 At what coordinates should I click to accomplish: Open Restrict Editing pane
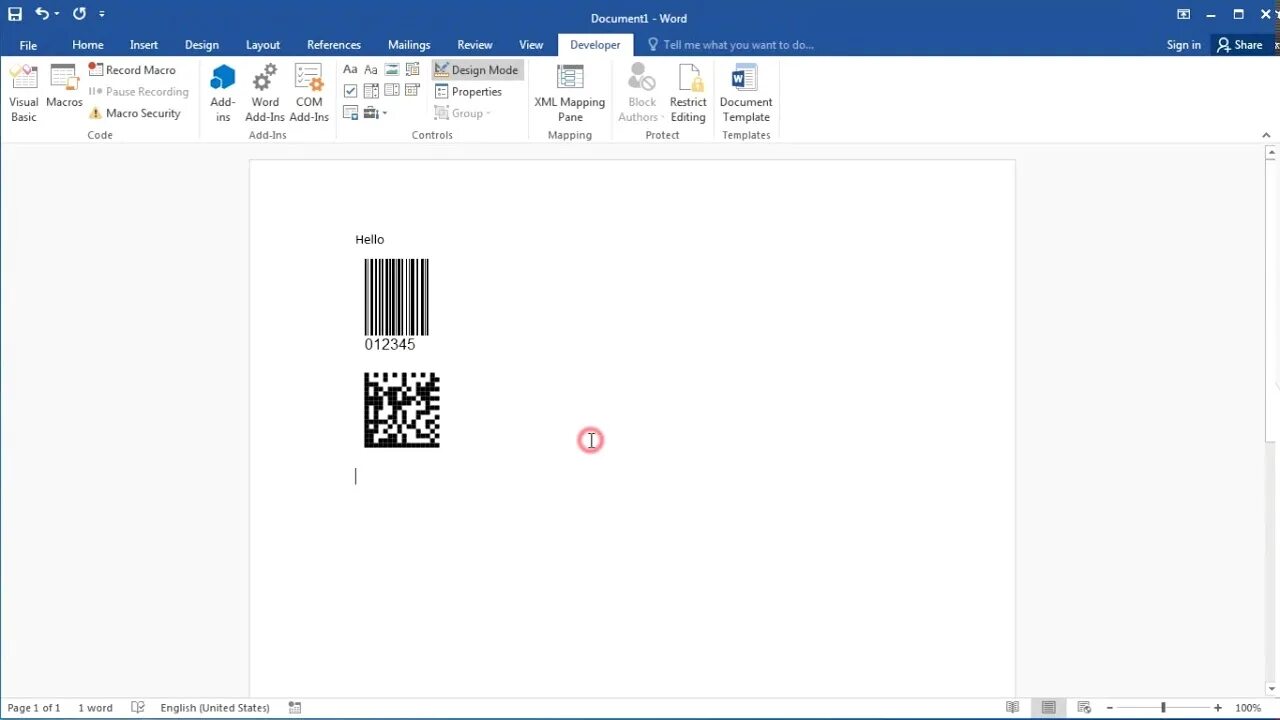point(688,94)
